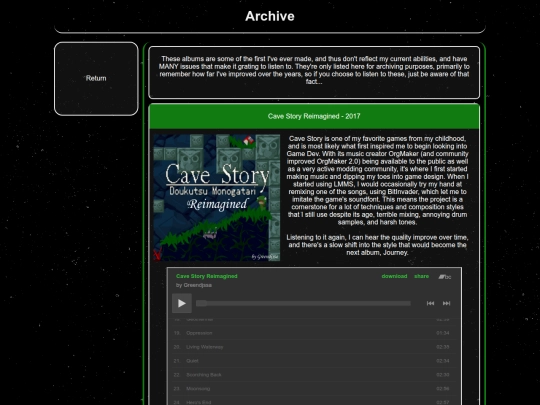The height and width of the screenshot is (405, 540).
Task: Select track 23 Moonsong
Action: point(314,388)
